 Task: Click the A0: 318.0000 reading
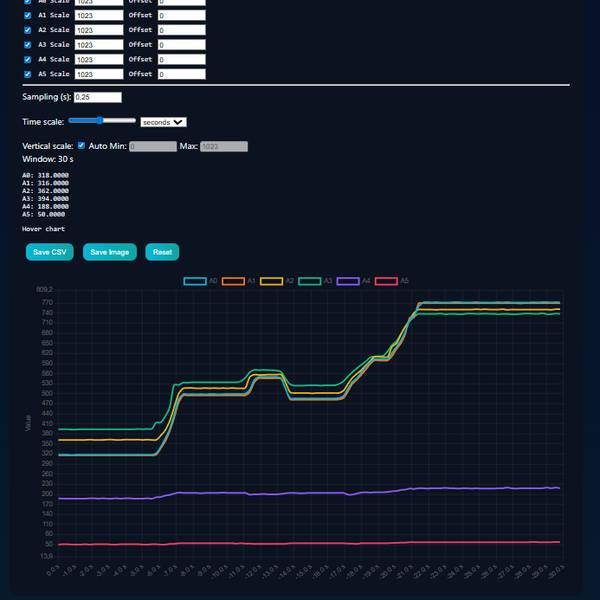point(46,176)
